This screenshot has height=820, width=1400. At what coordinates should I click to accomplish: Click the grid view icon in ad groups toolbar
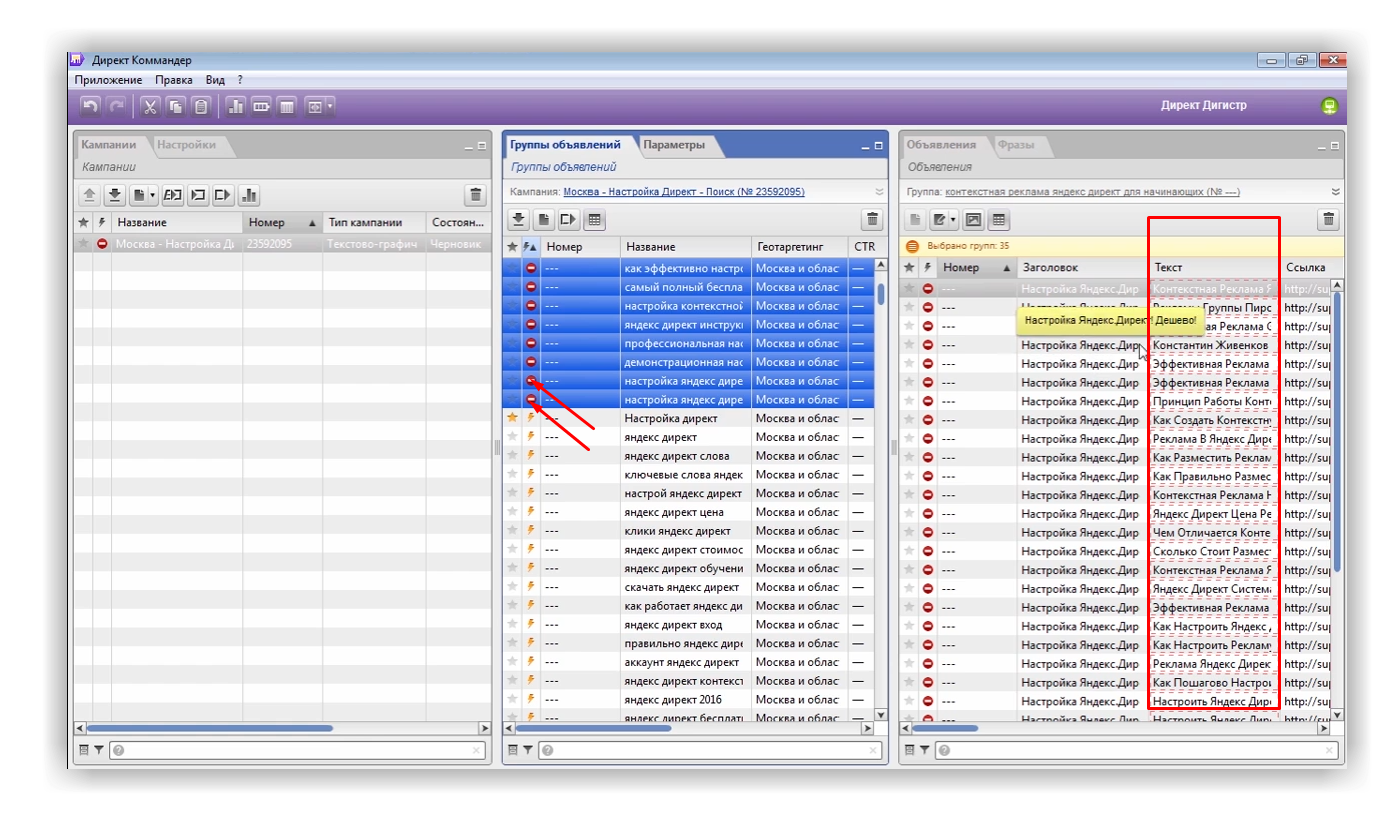click(594, 219)
